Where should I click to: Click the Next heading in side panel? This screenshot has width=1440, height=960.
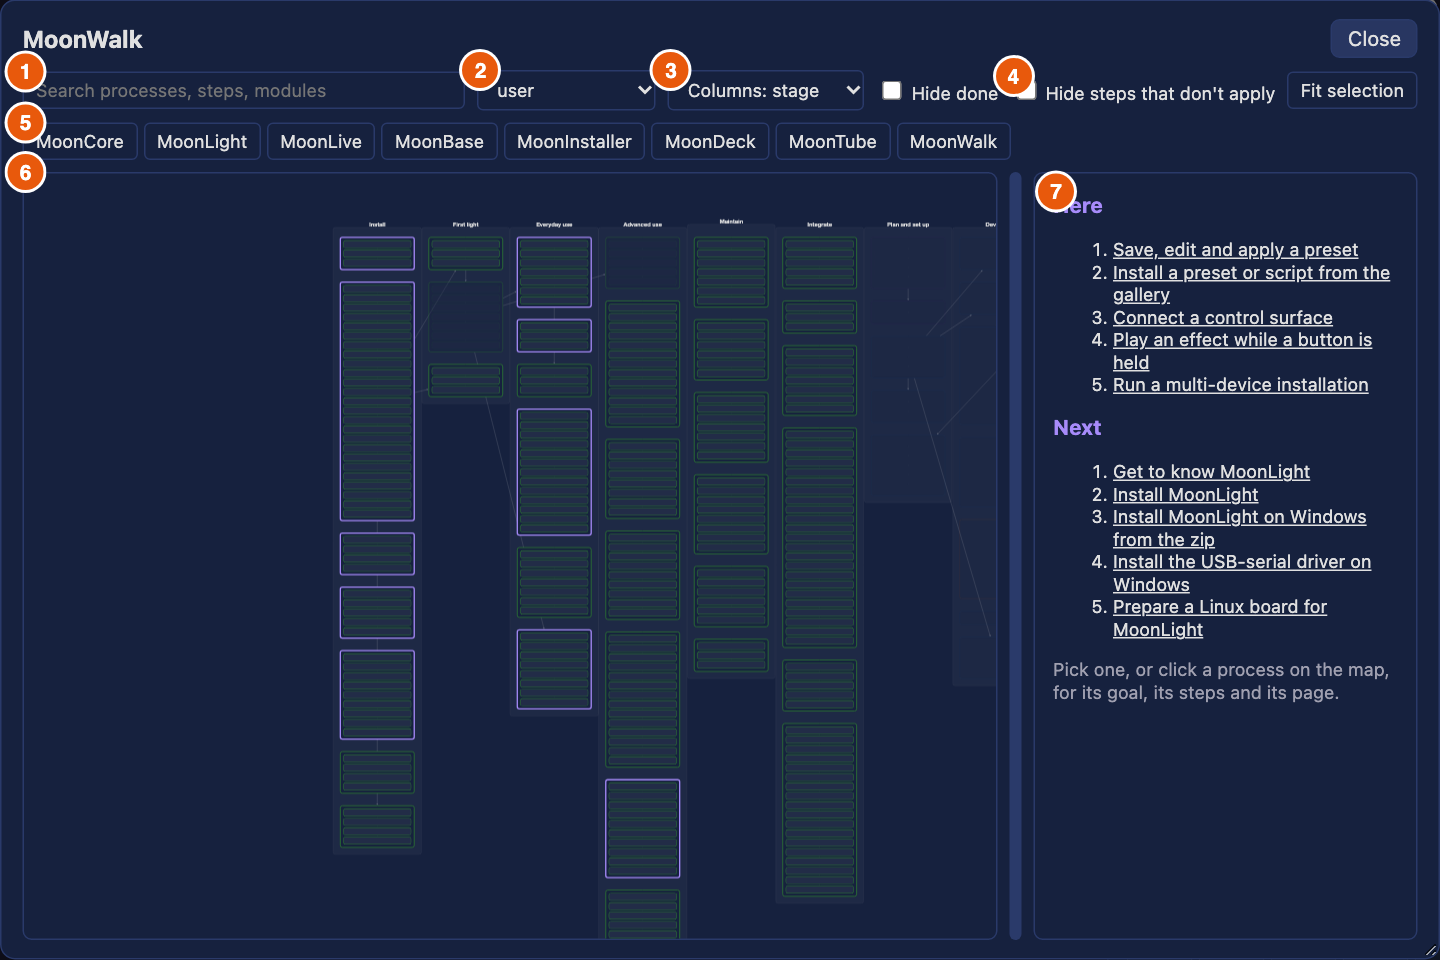(1077, 428)
